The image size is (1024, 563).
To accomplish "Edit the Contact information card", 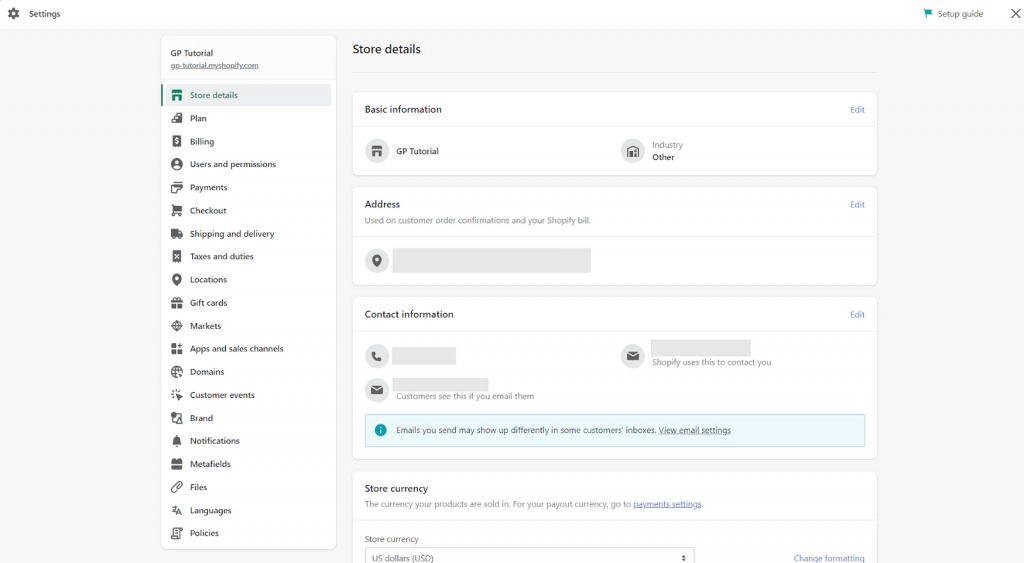I will pyautogui.click(x=857, y=315).
